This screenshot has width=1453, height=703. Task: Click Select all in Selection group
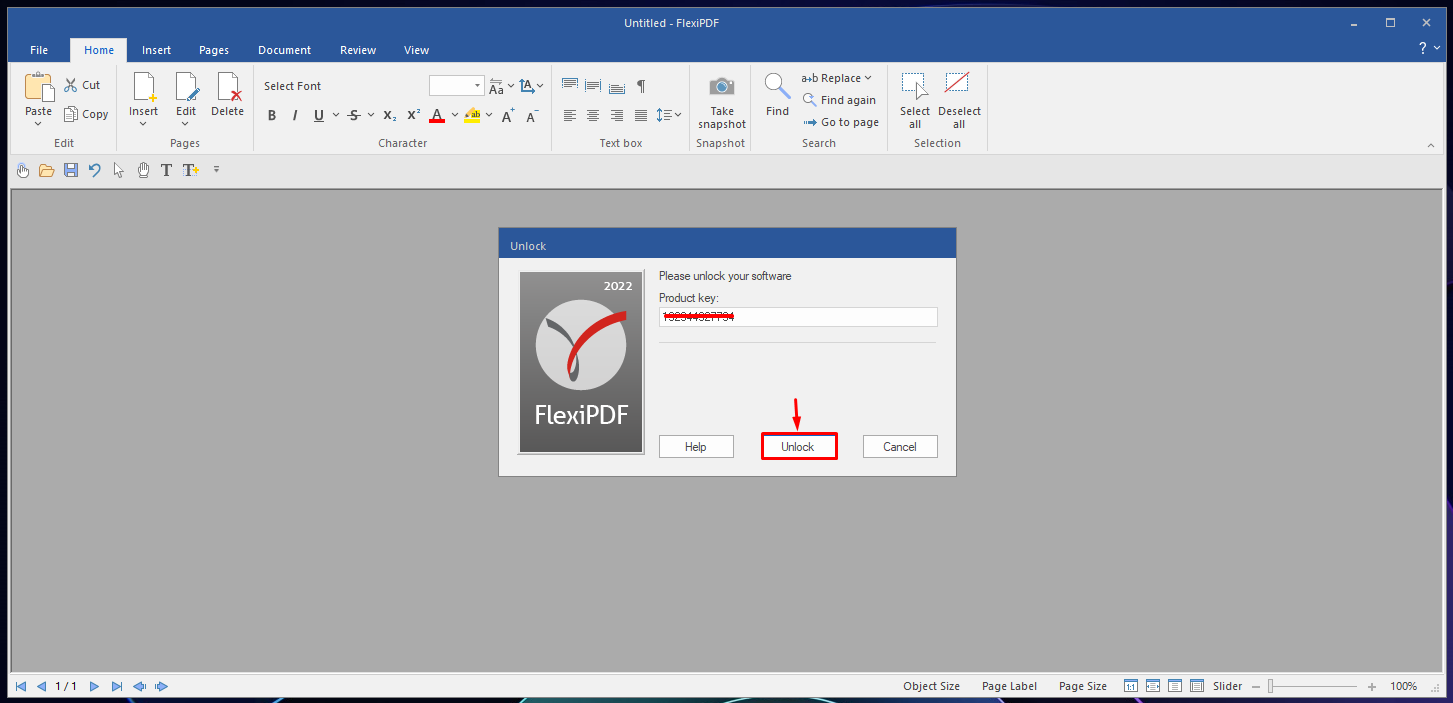(915, 100)
